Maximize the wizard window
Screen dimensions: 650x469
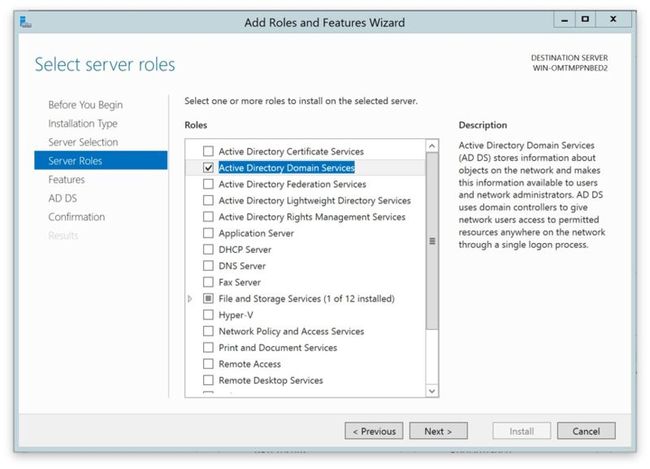pyautogui.click(x=585, y=19)
